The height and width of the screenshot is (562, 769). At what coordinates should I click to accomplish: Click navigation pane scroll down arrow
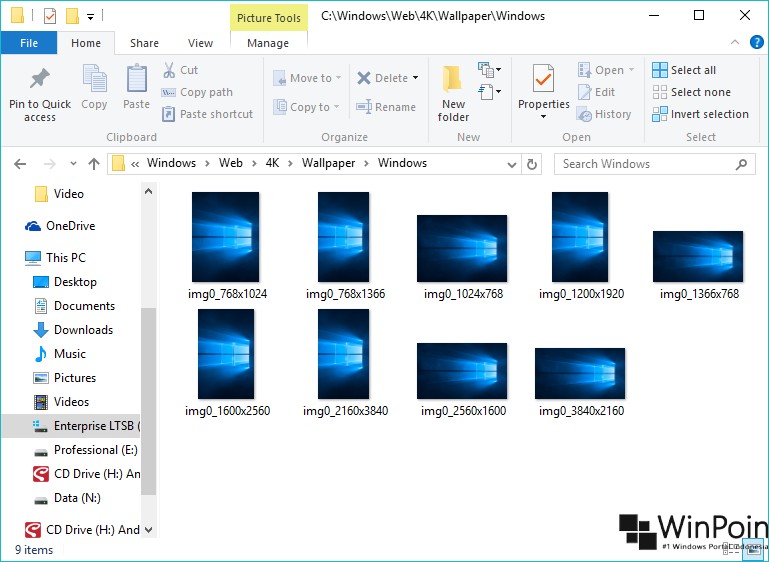coord(148,530)
